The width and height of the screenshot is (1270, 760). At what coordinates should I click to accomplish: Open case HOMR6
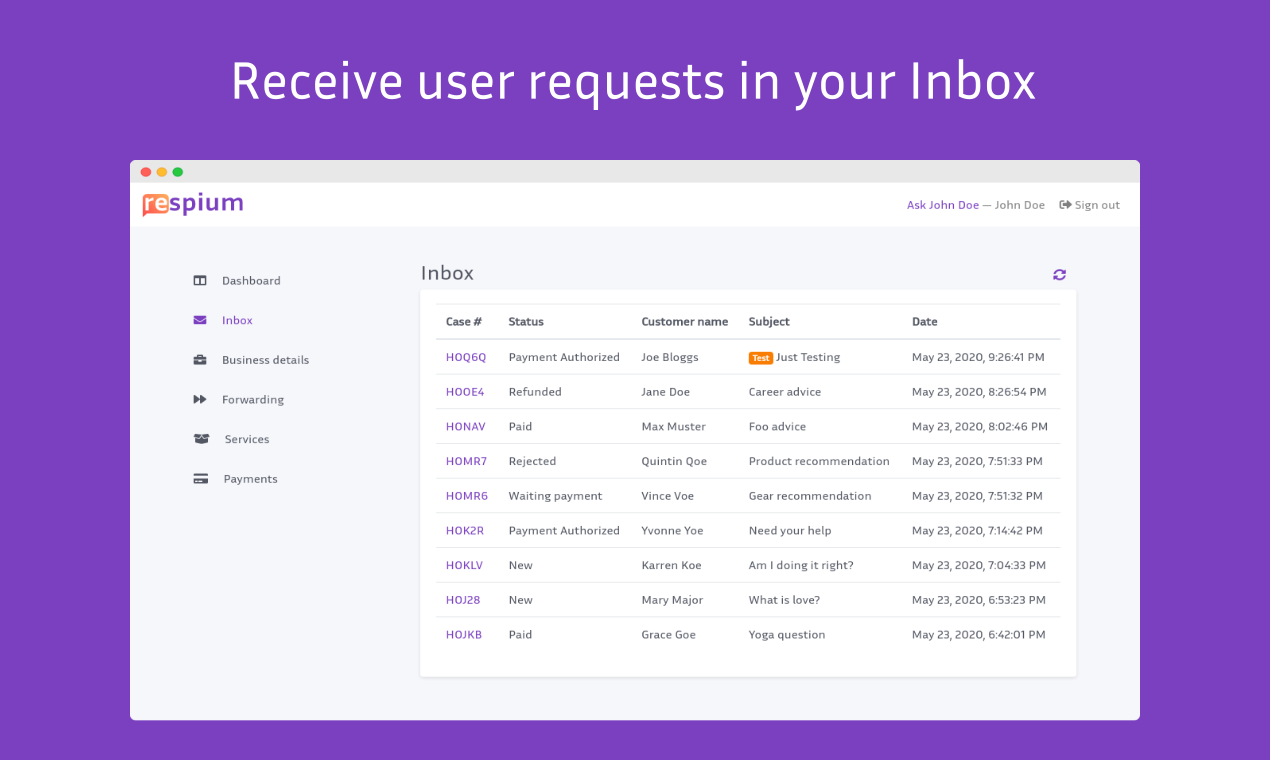(x=467, y=496)
